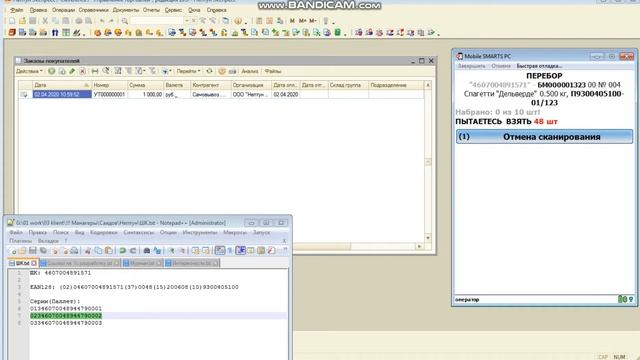Click the New document icon in 1C toolbar
Viewport: 640px width, 360px height.
(x=12, y=21)
